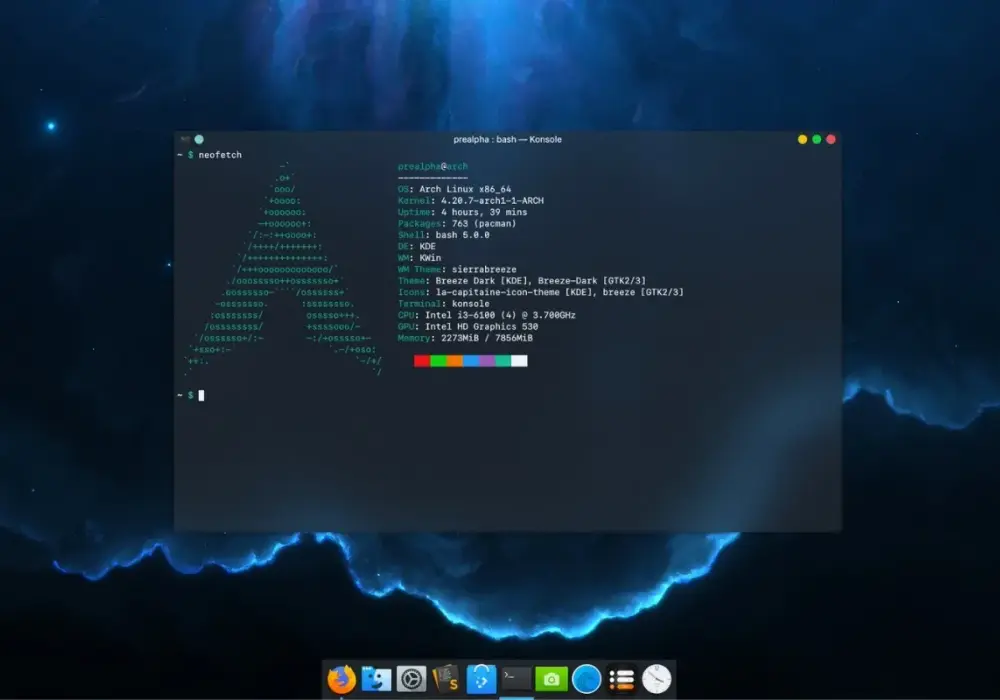Click the white color block in neofetch output
The width and height of the screenshot is (1000, 700).
click(x=519, y=361)
